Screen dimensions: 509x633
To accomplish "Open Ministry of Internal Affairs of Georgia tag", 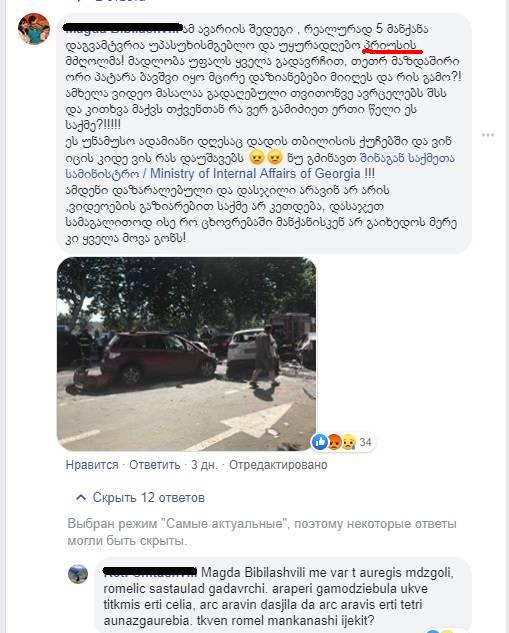I will point(255,174).
